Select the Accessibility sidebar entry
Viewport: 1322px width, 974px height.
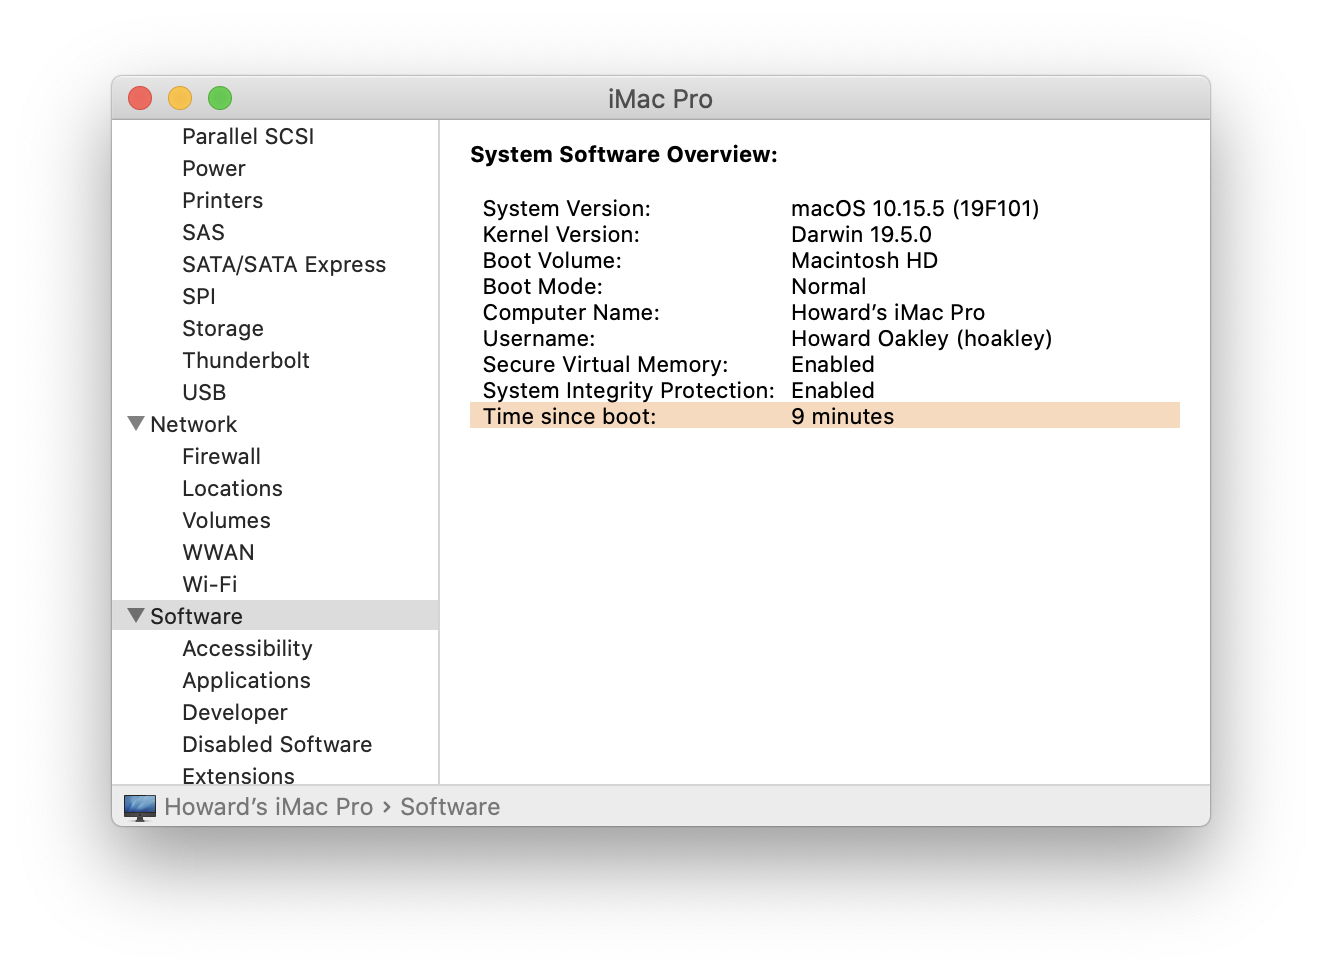tap(247, 648)
